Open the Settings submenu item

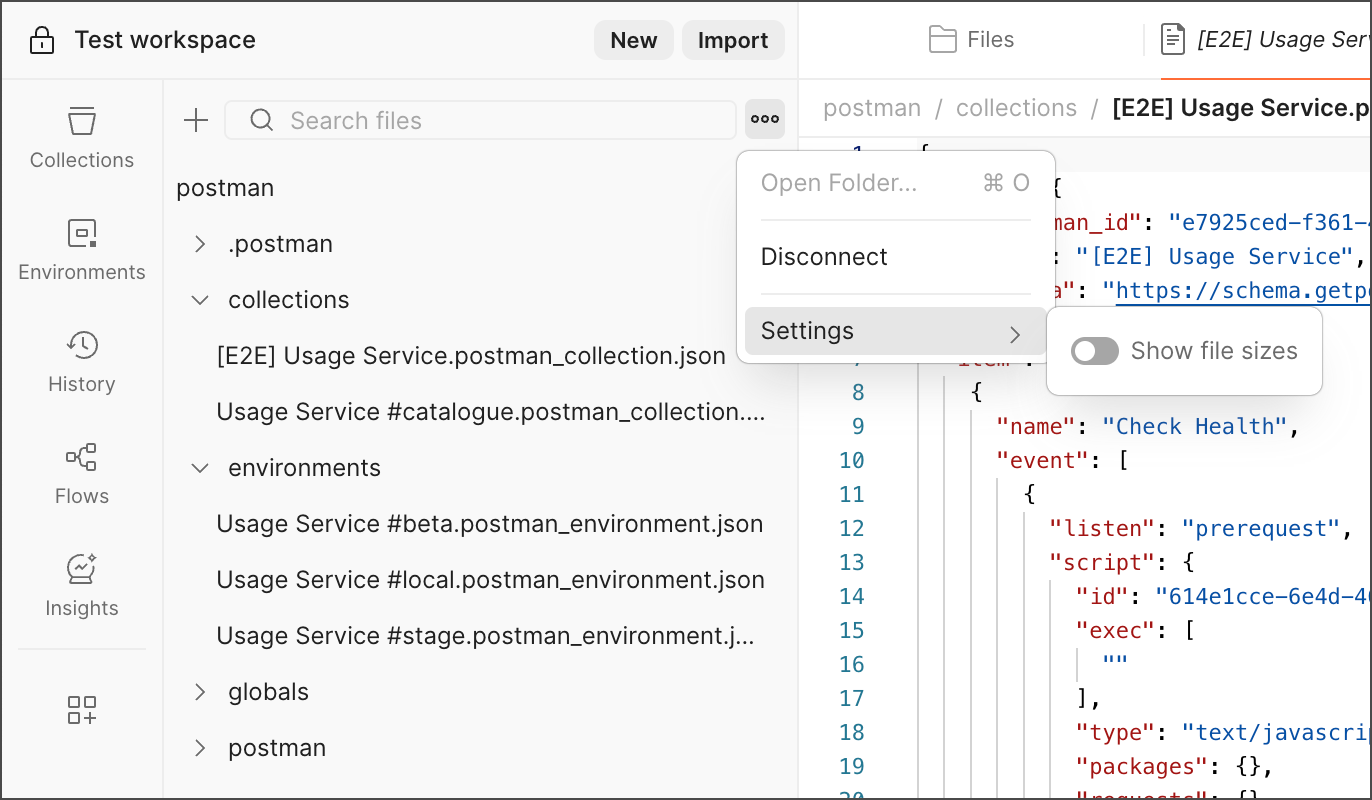point(890,331)
